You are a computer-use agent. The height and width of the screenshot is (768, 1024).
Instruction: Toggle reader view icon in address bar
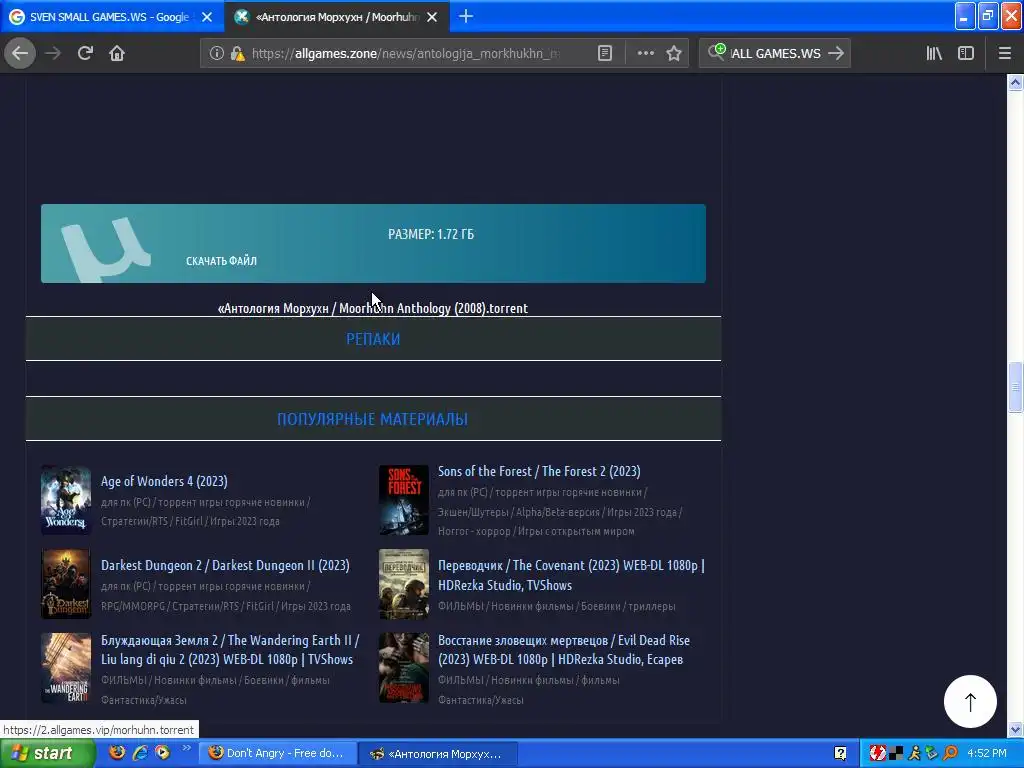[x=605, y=54]
